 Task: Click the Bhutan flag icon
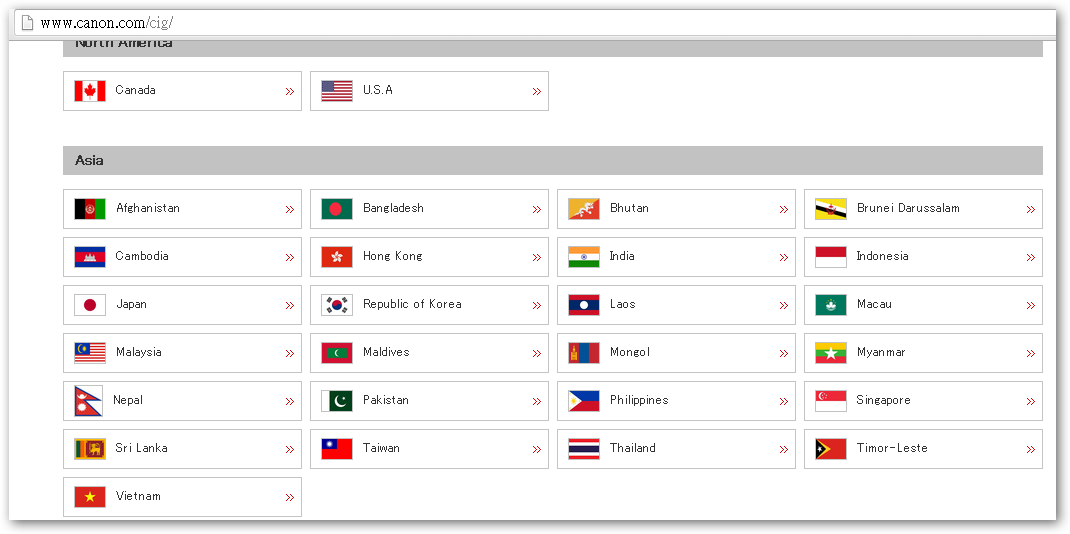click(x=584, y=209)
